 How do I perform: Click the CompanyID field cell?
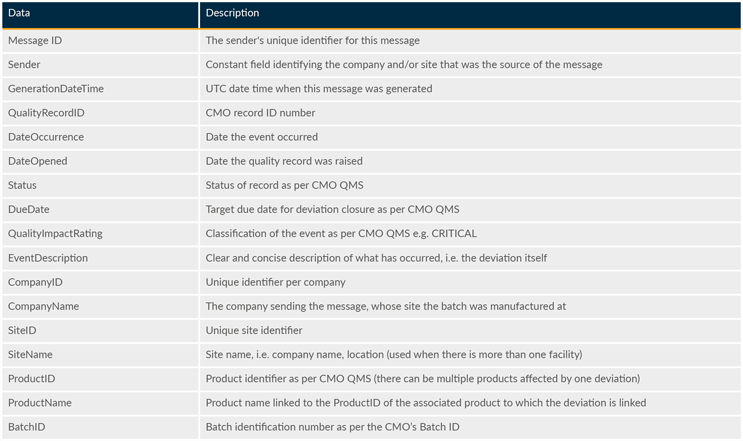pos(35,282)
